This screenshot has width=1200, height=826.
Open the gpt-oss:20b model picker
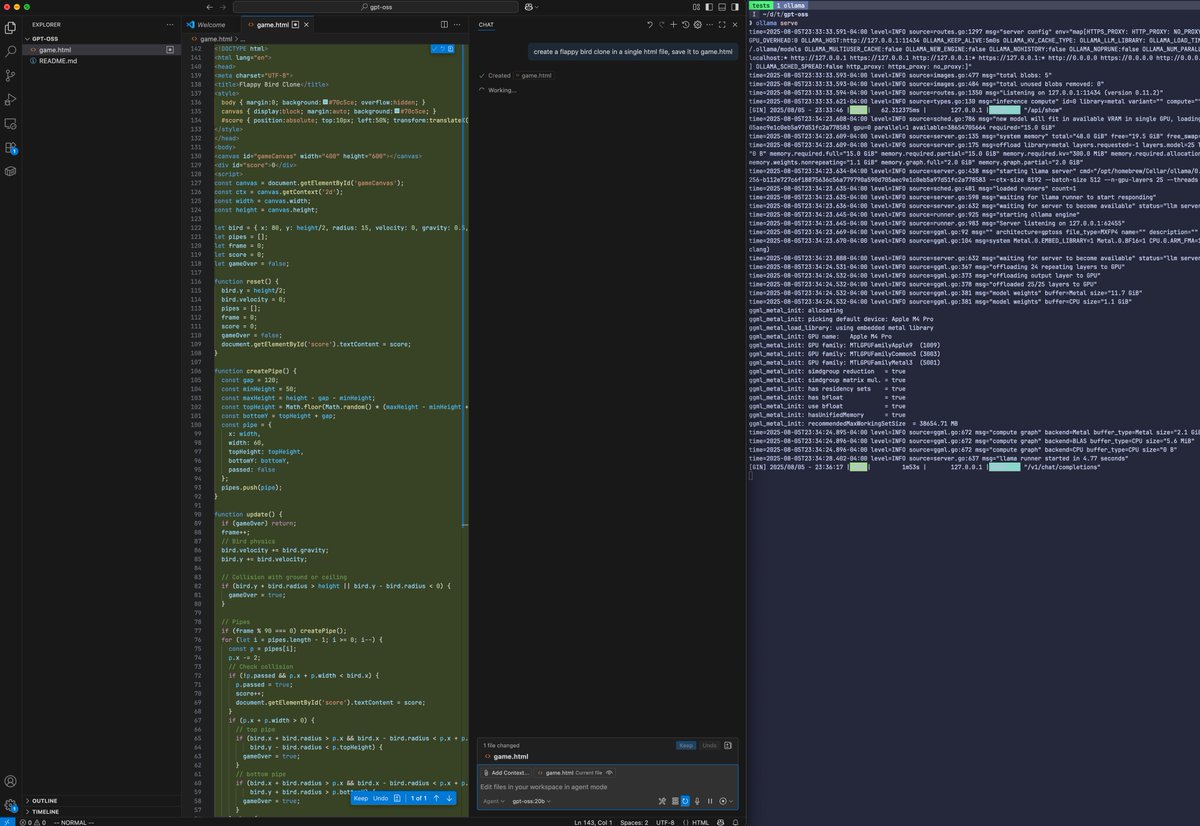(x=531, y=801)
